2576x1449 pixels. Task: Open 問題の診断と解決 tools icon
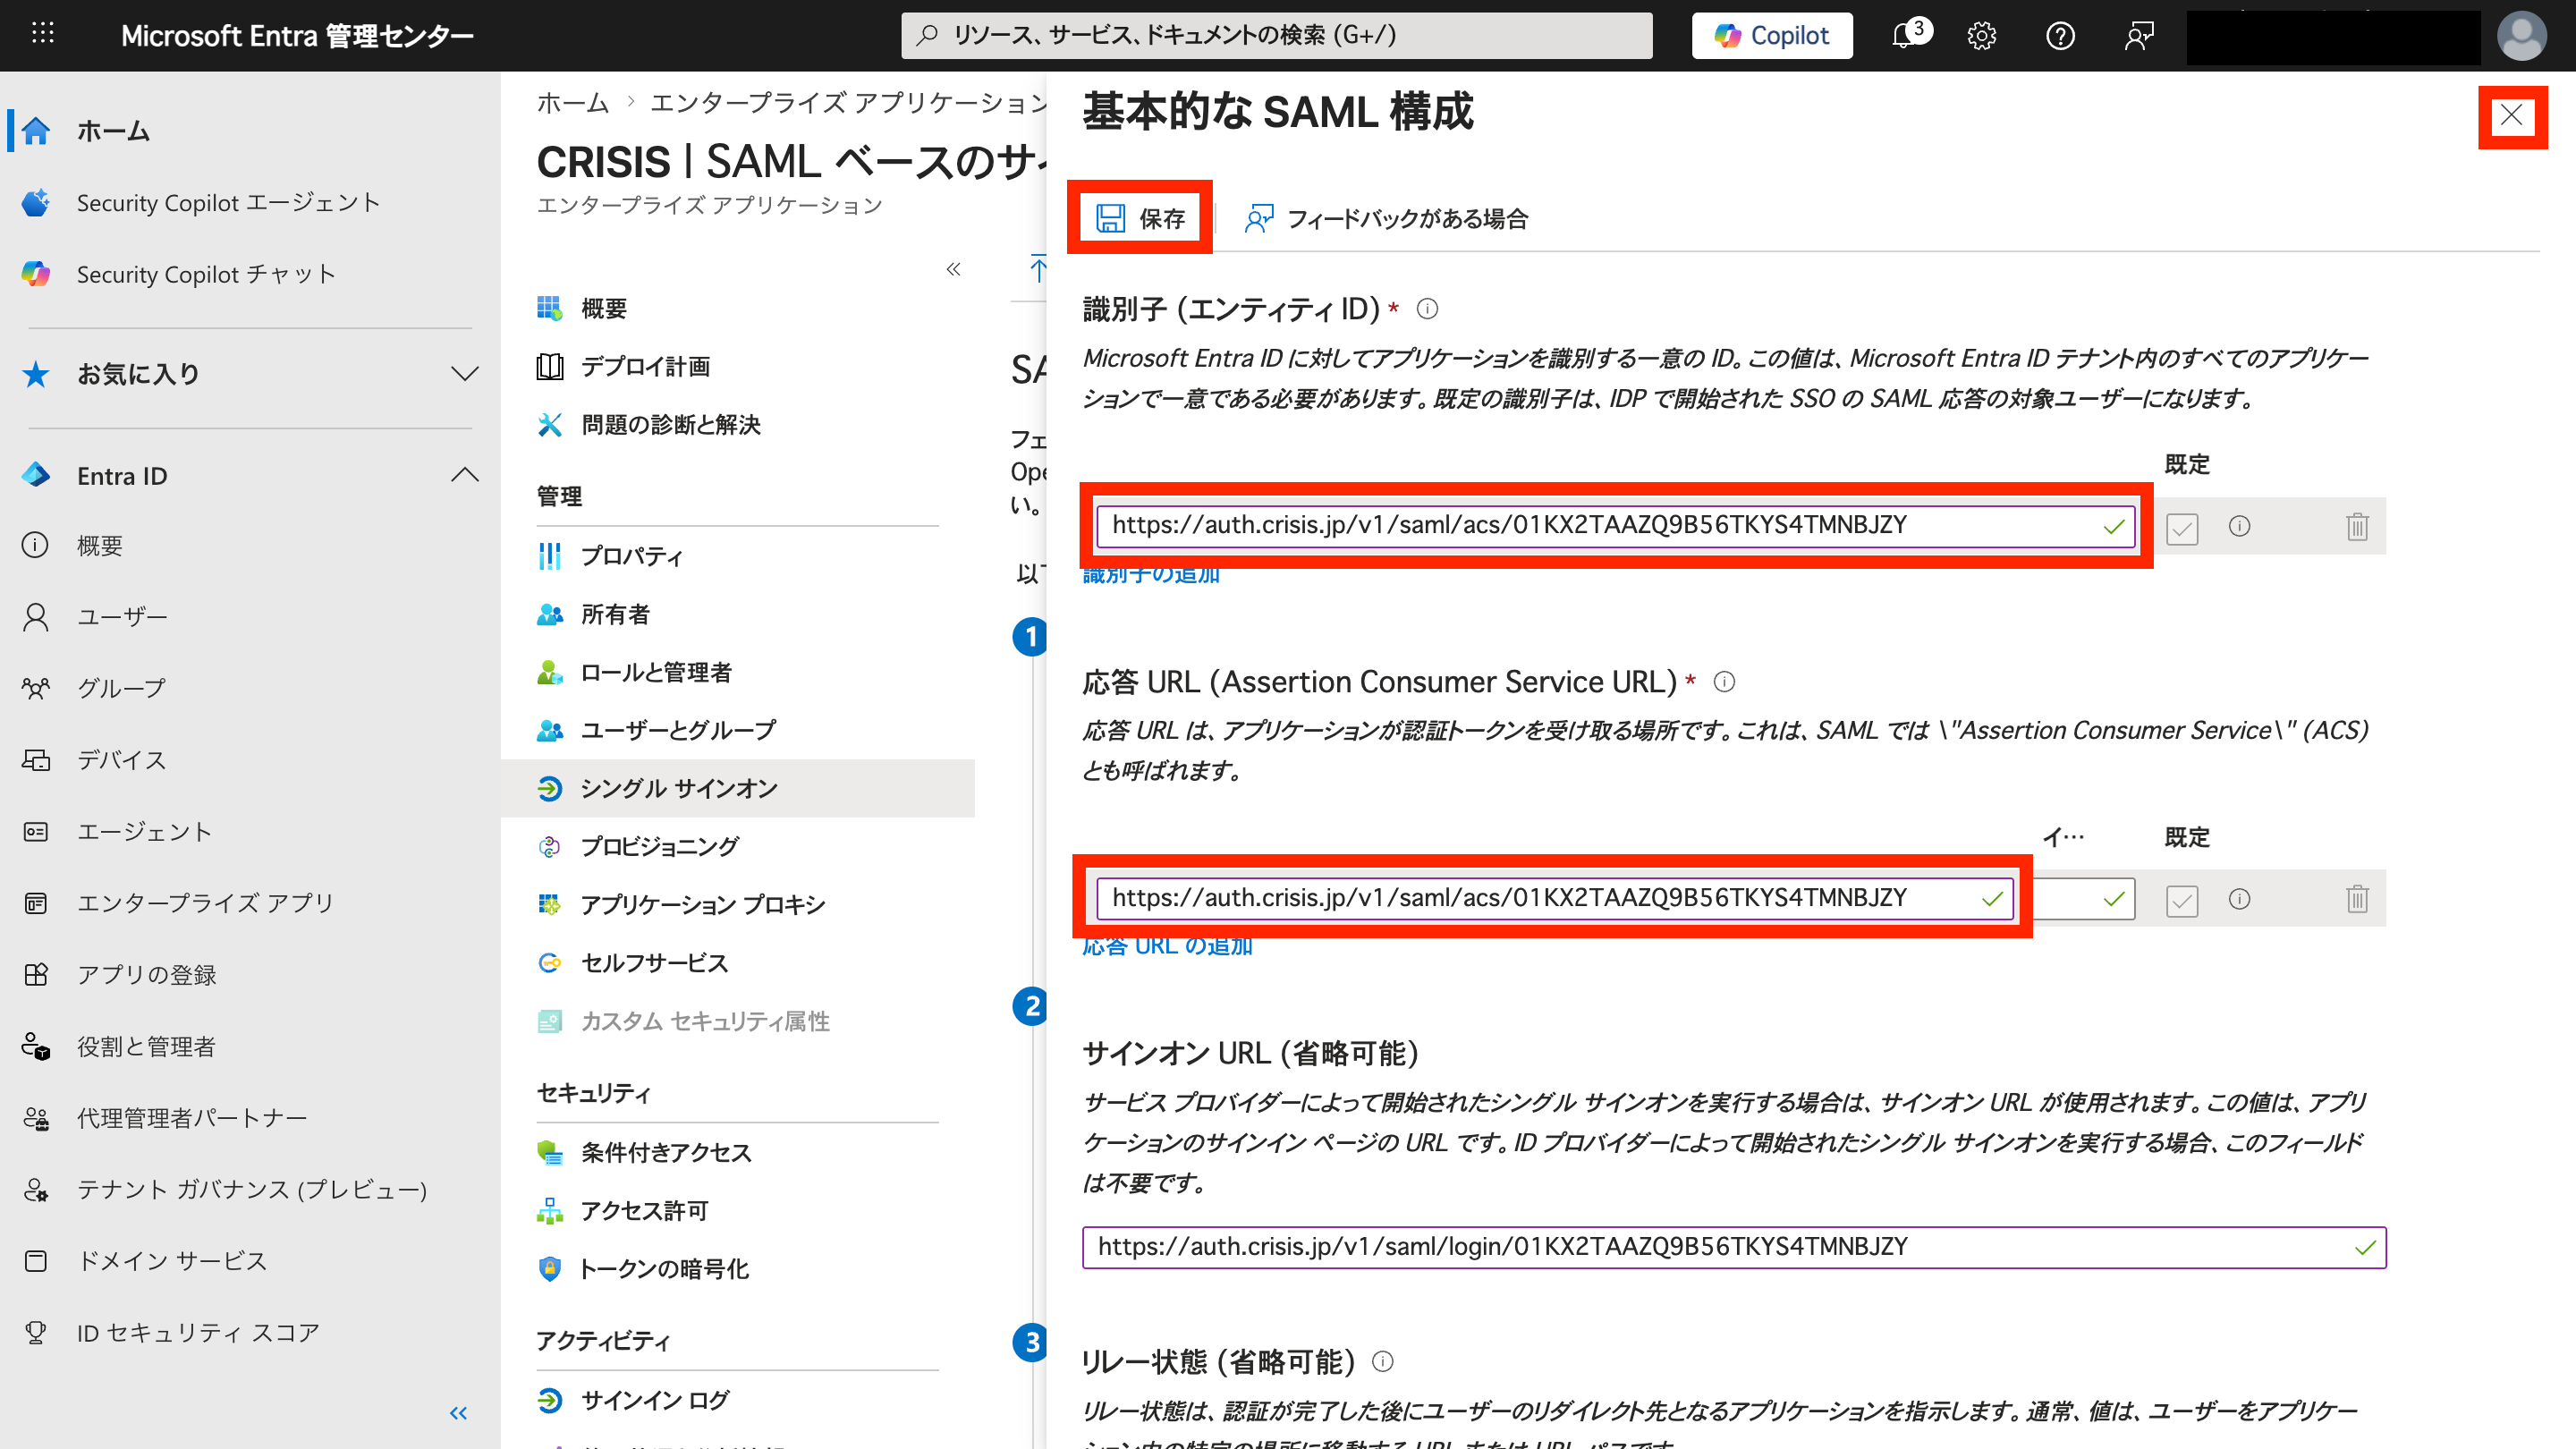coord(549,425)
